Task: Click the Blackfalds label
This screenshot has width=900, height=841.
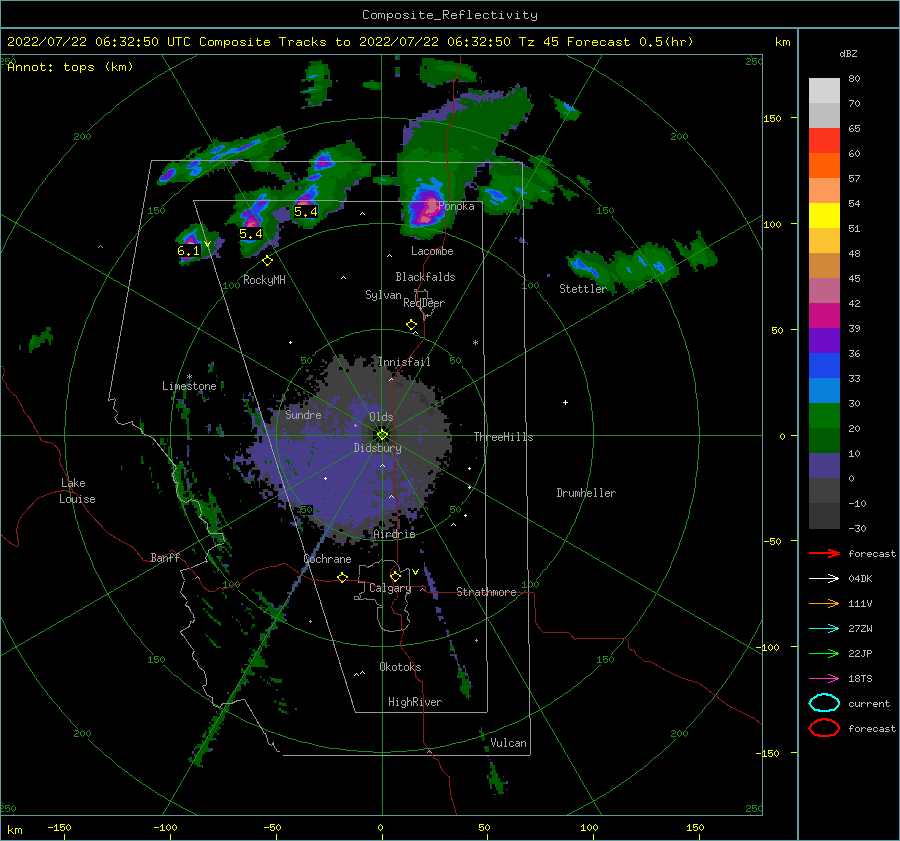Action: [425, 277]
